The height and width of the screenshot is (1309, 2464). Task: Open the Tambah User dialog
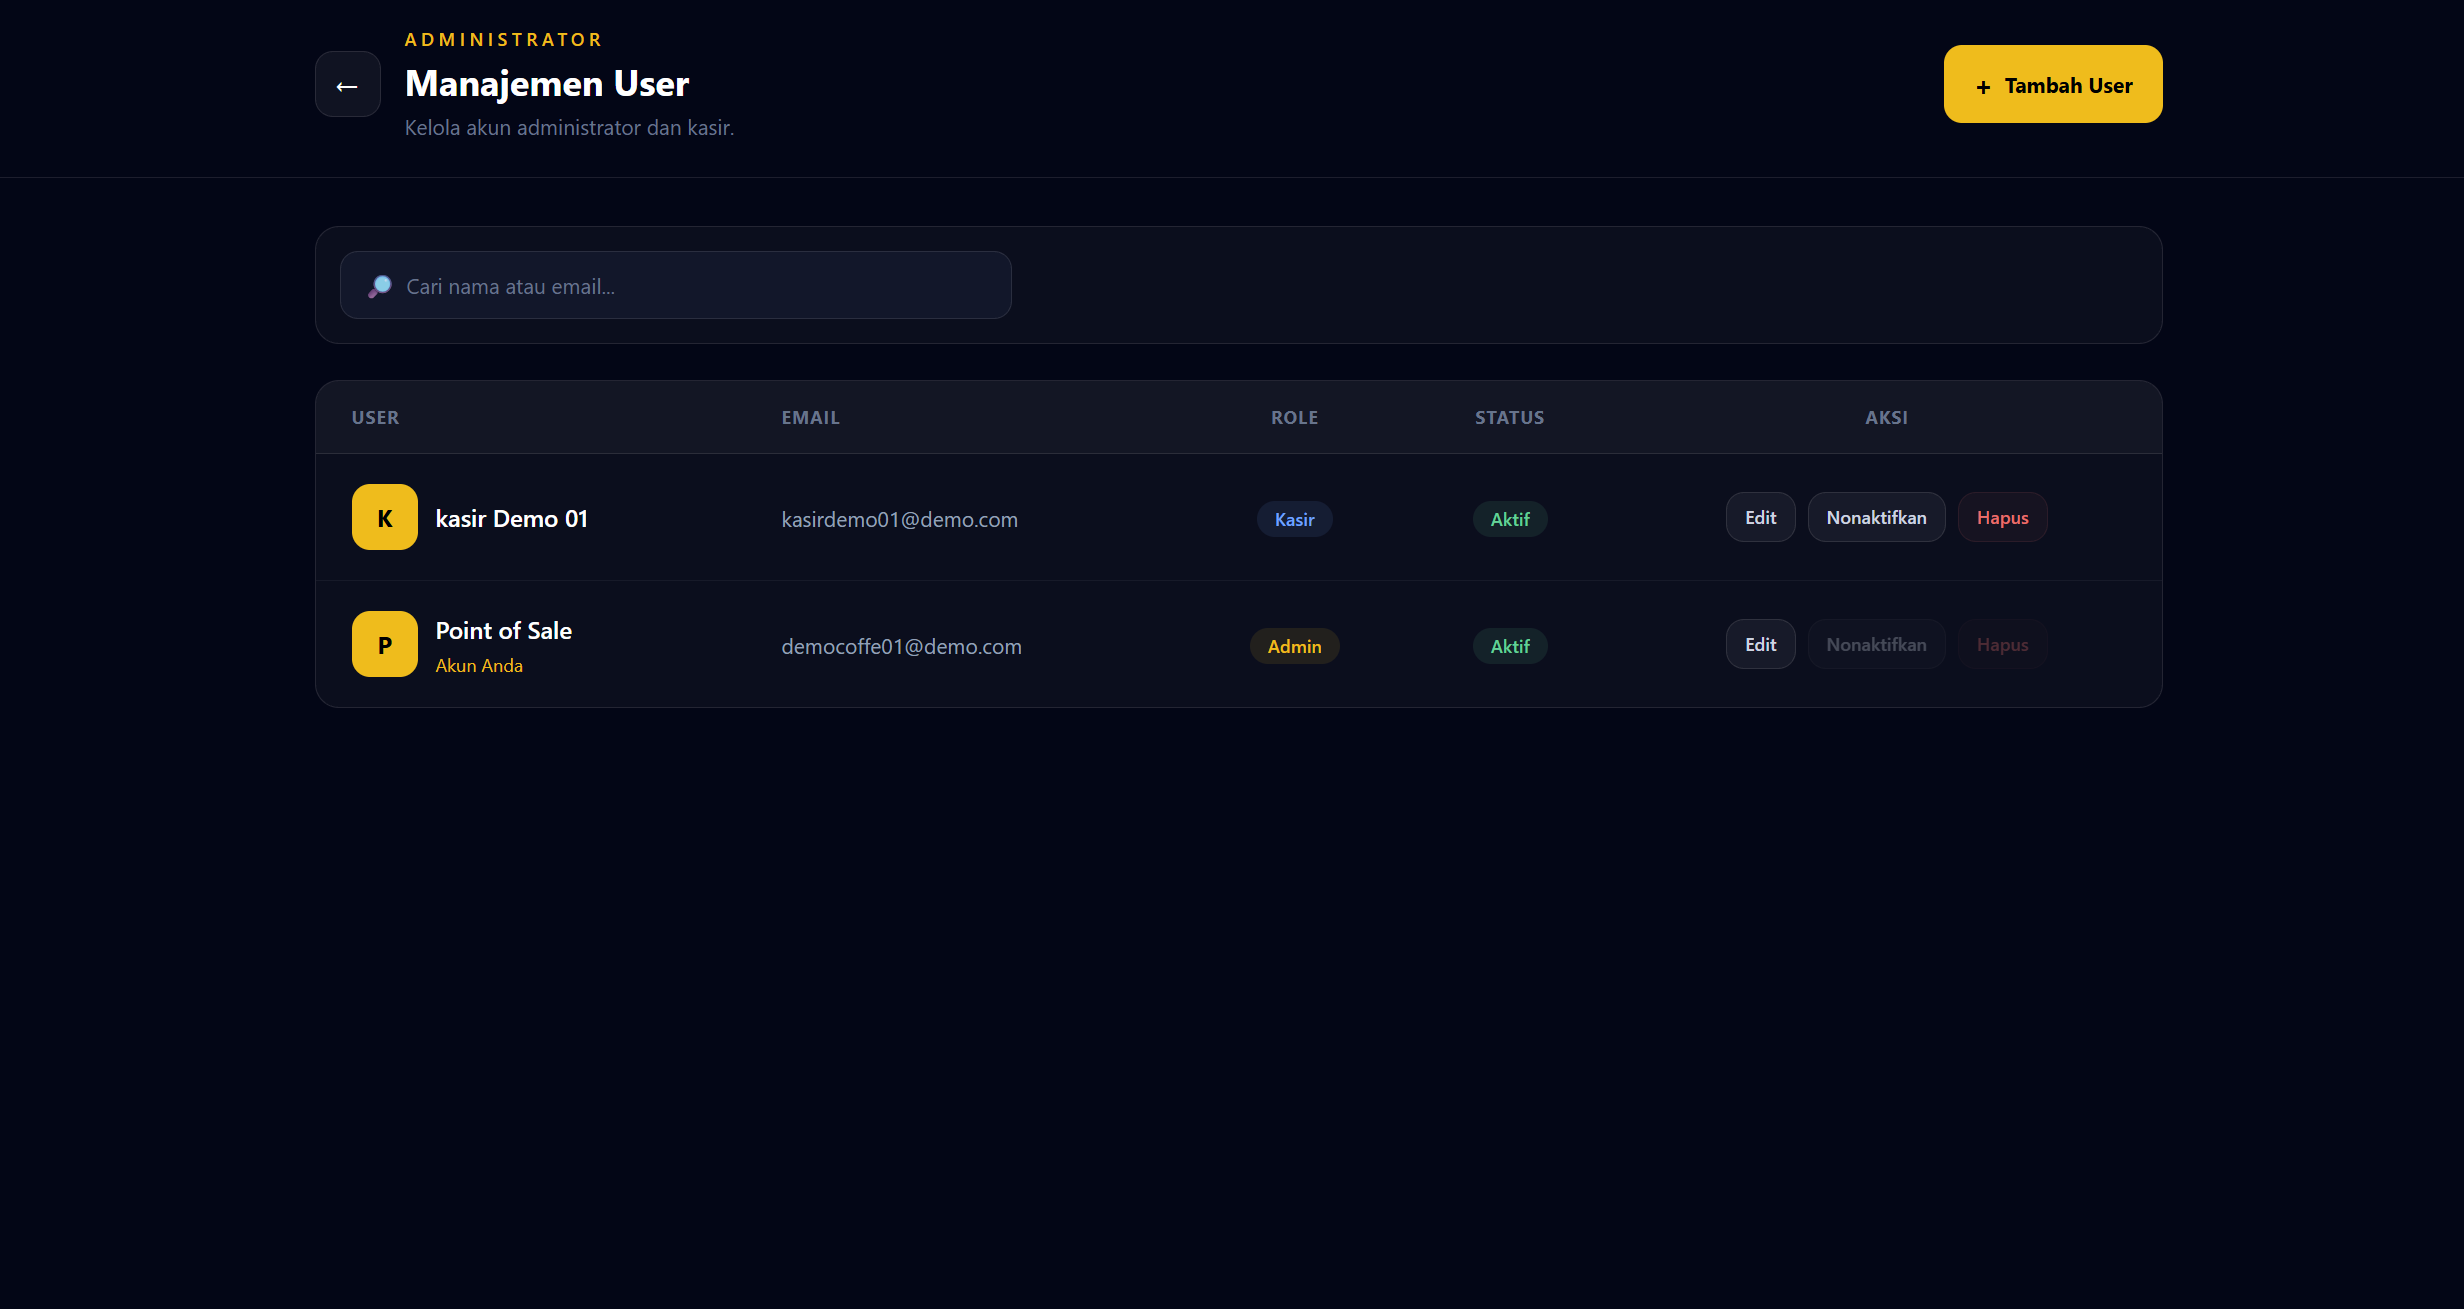click(x=2053, y=84)
